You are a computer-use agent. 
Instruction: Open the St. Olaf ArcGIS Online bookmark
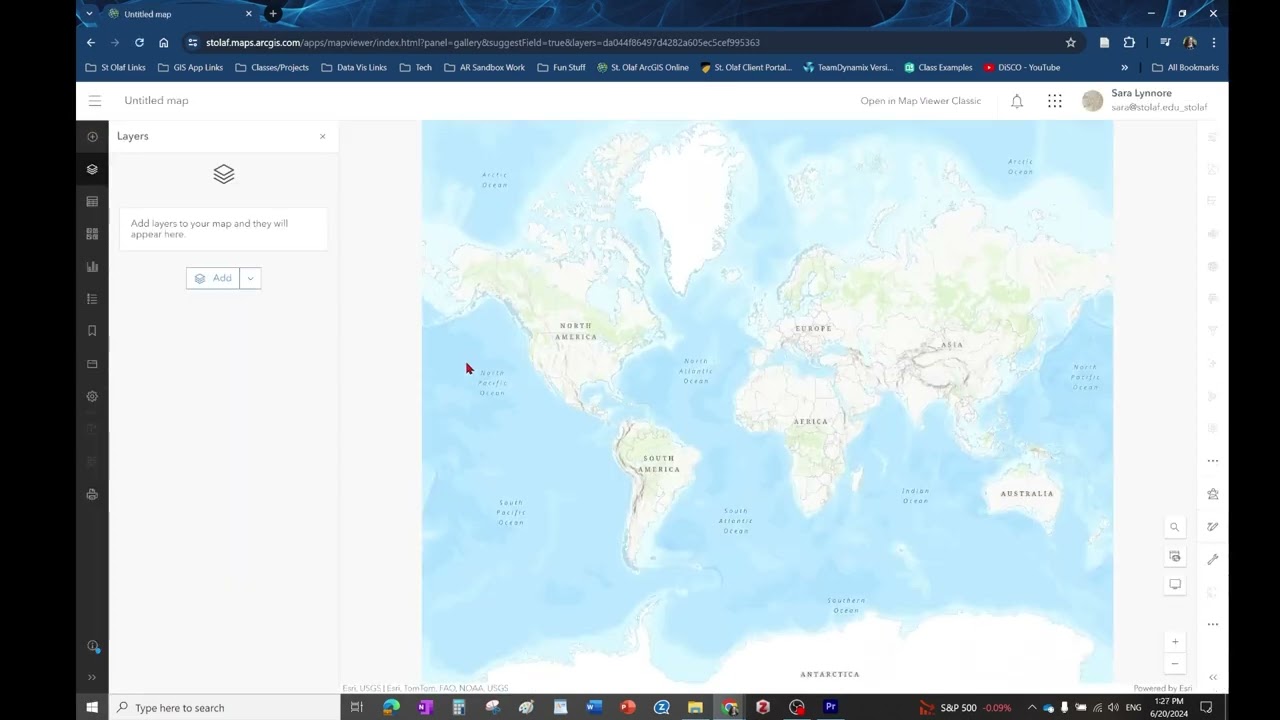(x=643, y=68)
